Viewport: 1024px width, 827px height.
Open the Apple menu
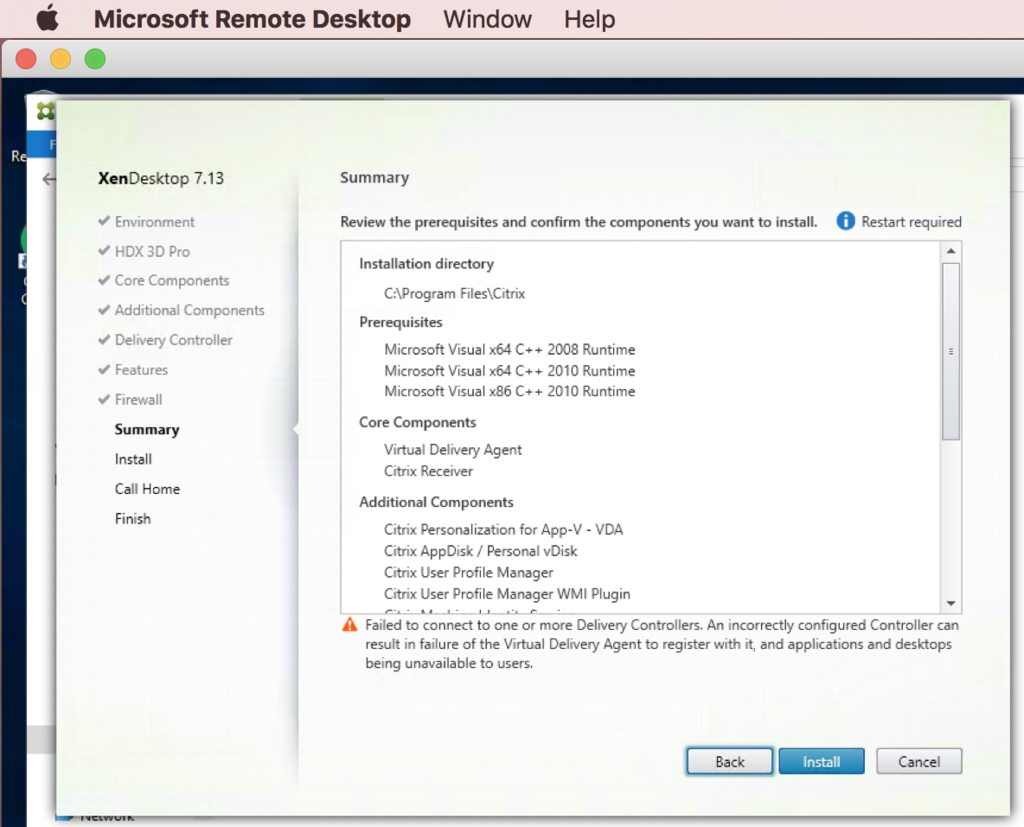(47, 18)
